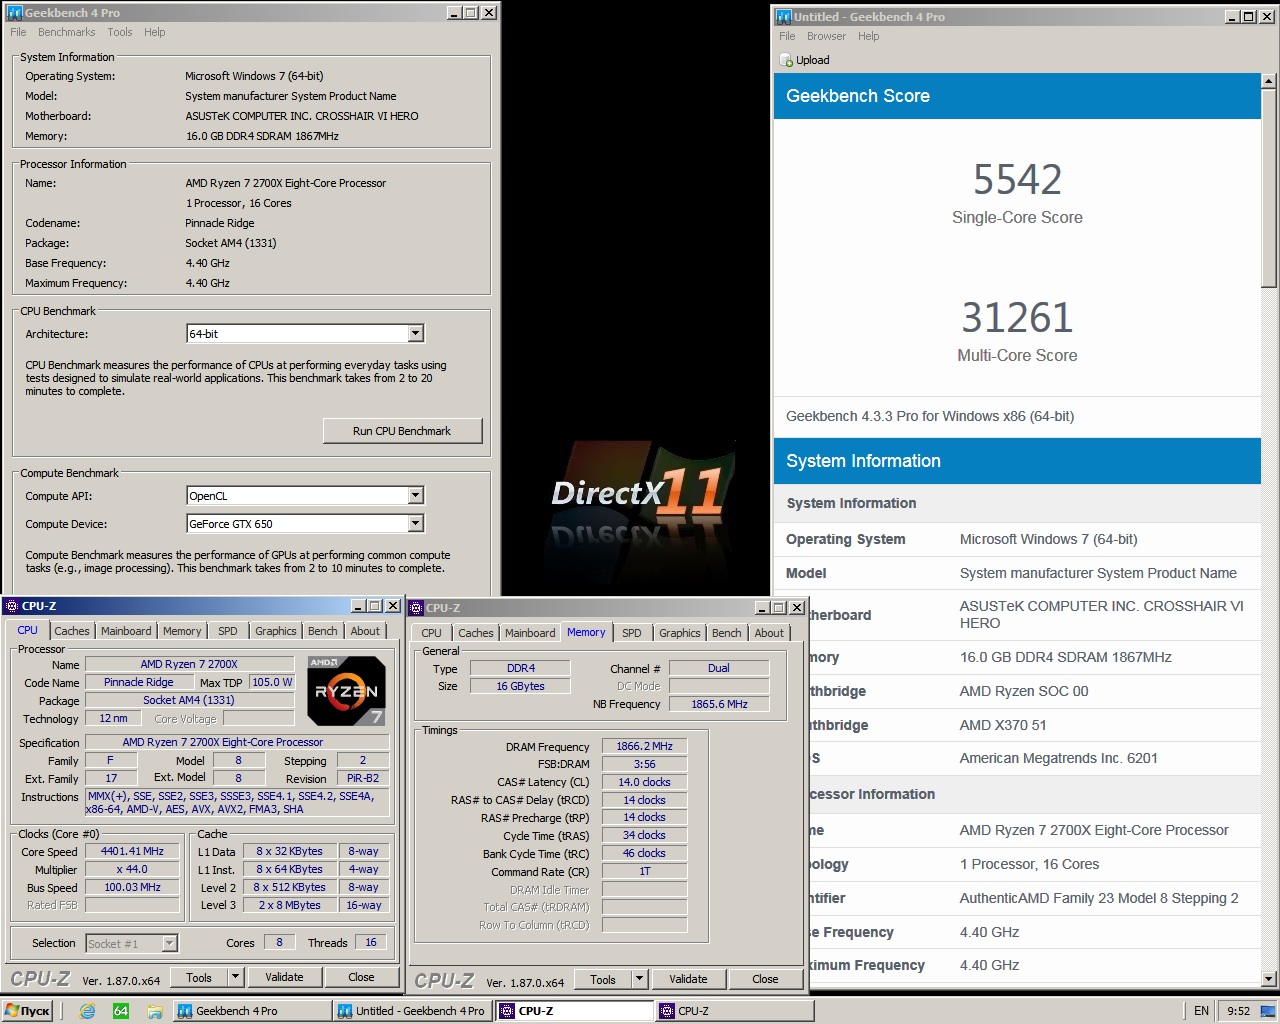
Task: Click Validate in the Memory-tab CPU-Z window
Action: tap(688, 979)
